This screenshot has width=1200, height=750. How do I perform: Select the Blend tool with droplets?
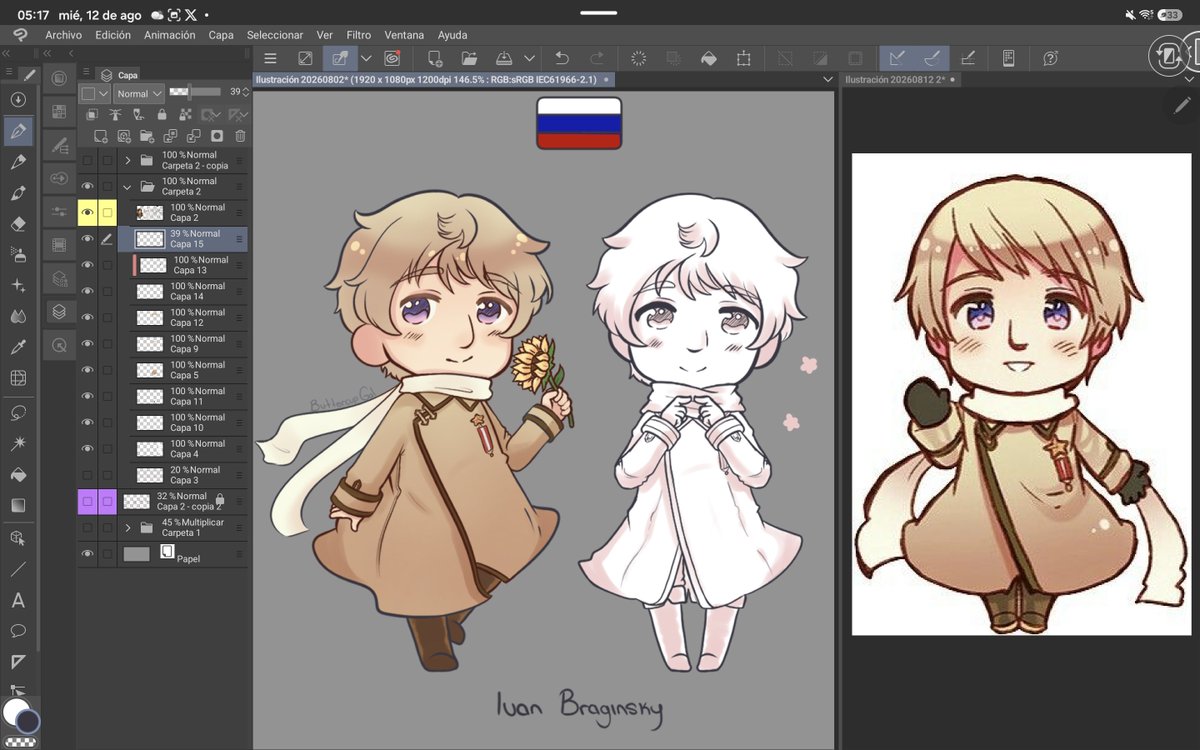[x=18, y=316]
